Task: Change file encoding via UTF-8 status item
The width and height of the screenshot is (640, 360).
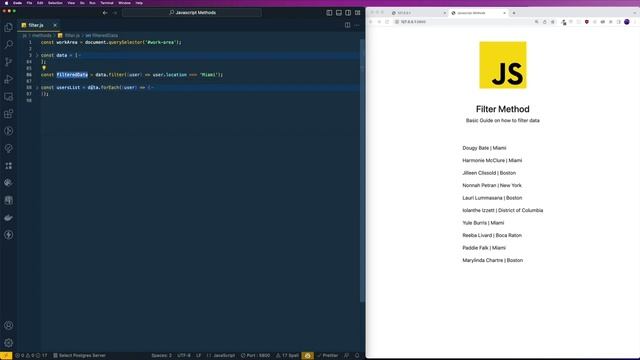Action: [184, 356]
